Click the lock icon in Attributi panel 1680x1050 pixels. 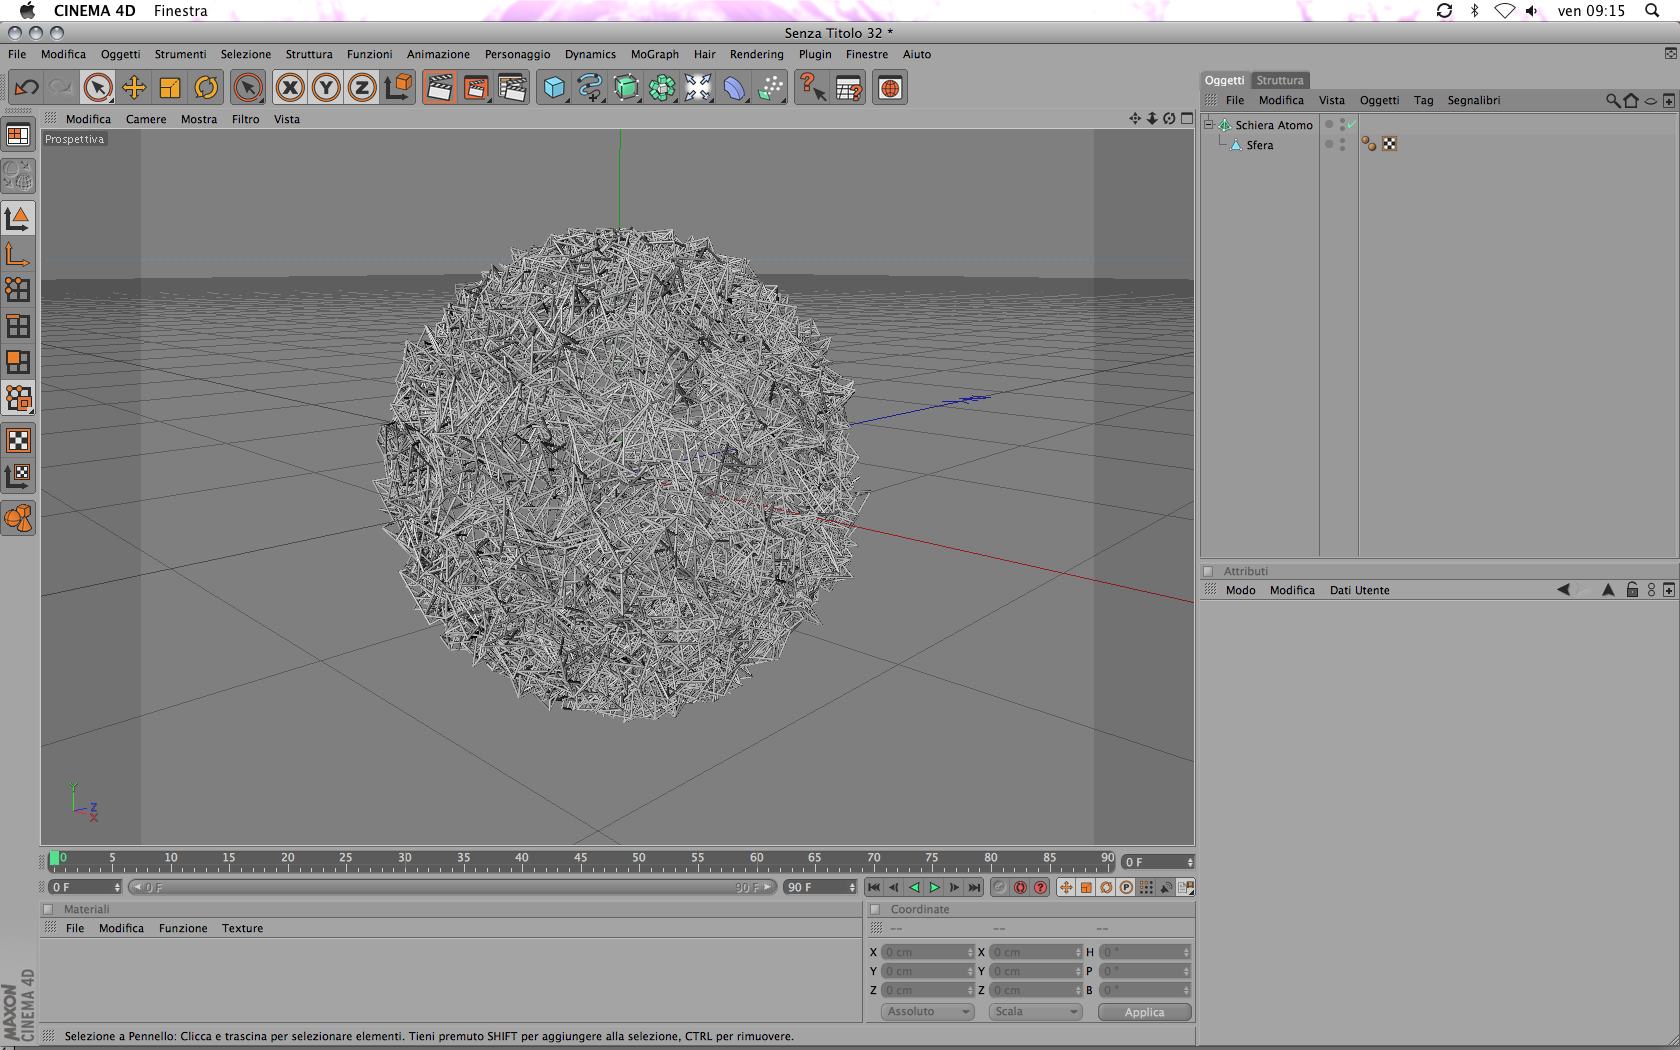coord(1632,590)
